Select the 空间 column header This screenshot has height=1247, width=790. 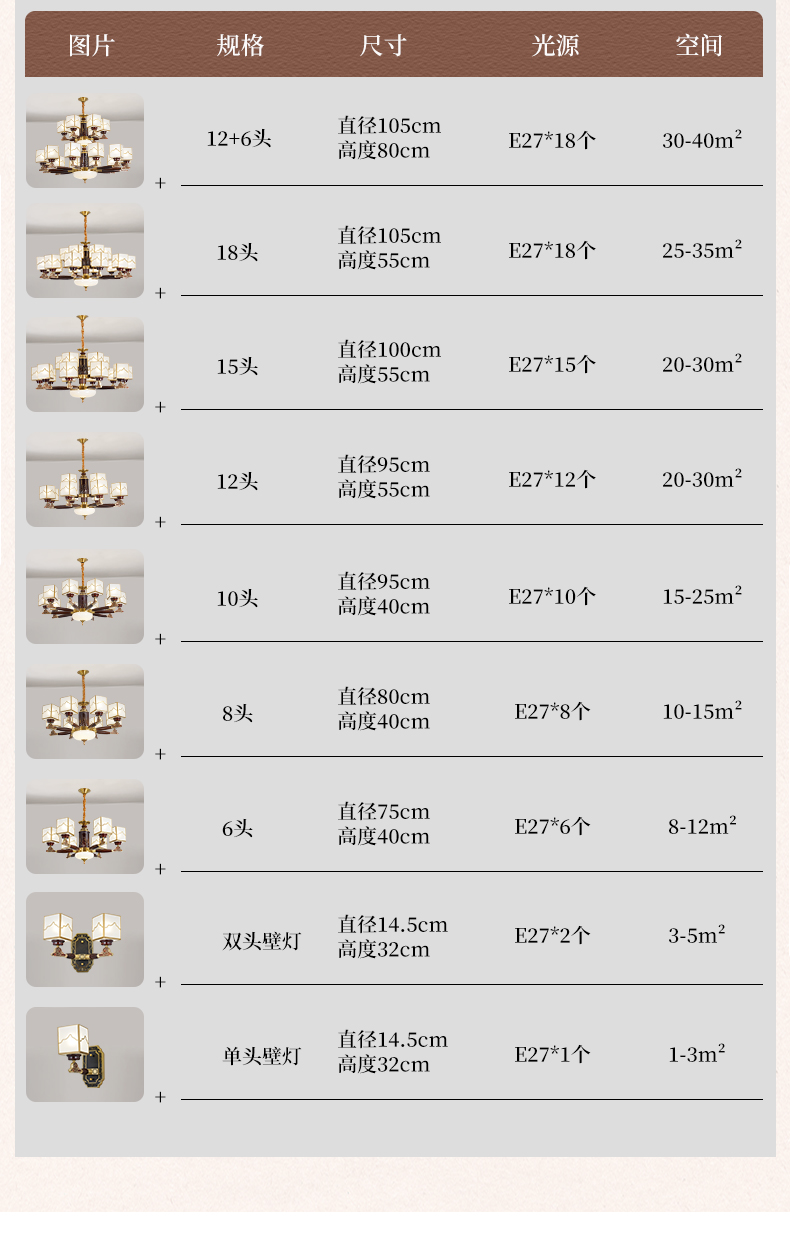point(698,45)
